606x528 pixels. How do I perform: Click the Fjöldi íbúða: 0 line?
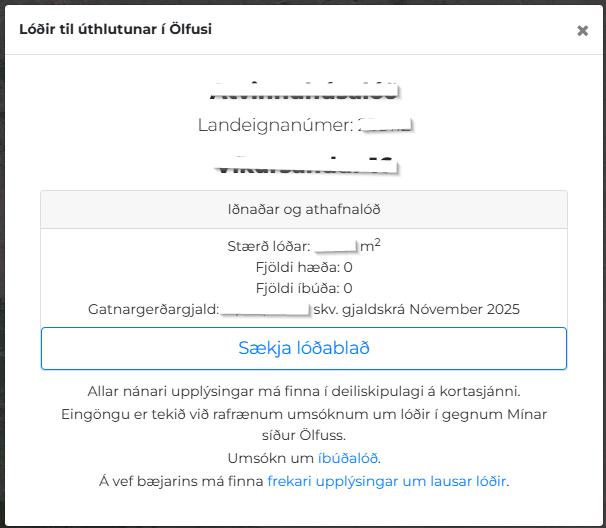pyautogui.click(x=303, y=288)
